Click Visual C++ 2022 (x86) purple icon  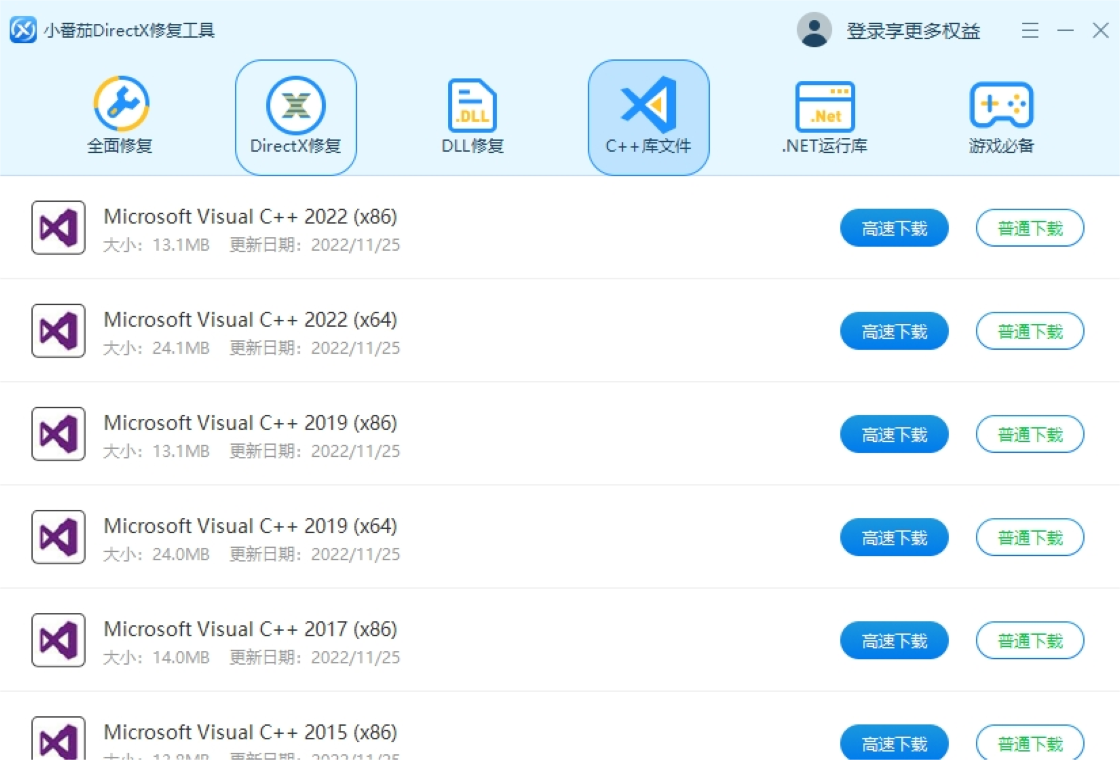tap(59, 228)
